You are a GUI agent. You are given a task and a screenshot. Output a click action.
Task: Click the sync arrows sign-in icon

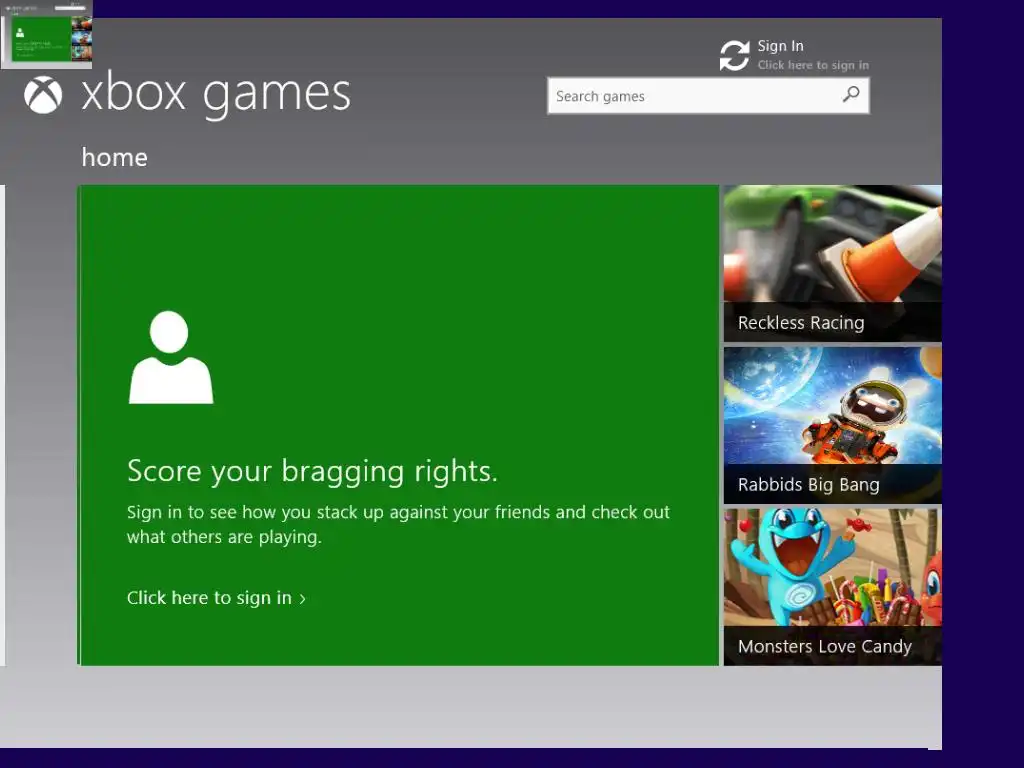(735, 56)
